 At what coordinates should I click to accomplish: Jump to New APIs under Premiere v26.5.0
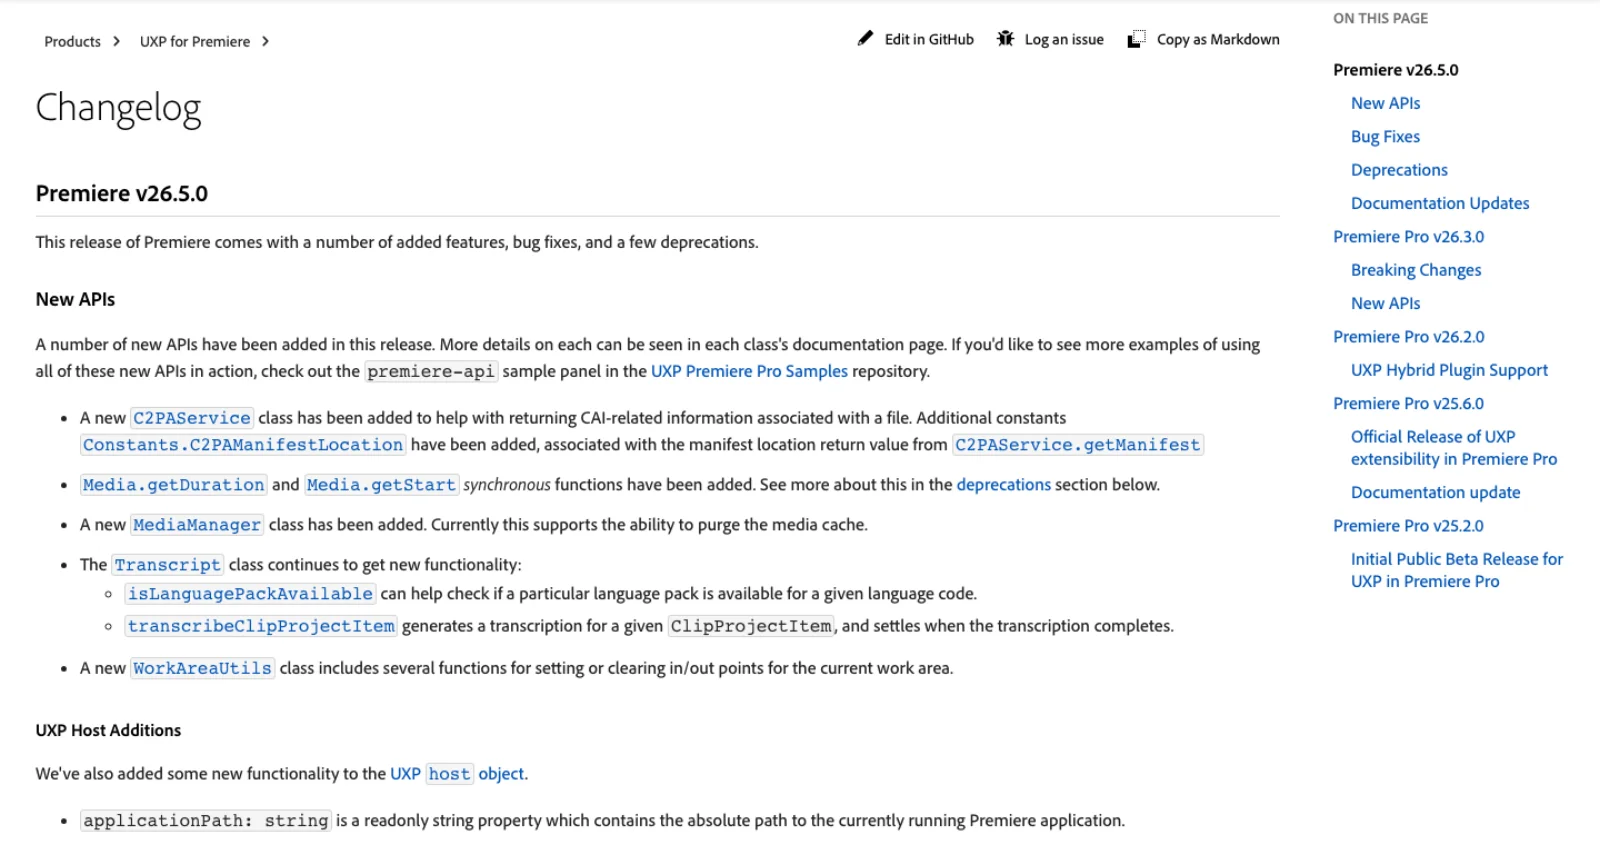(1385, 103)
